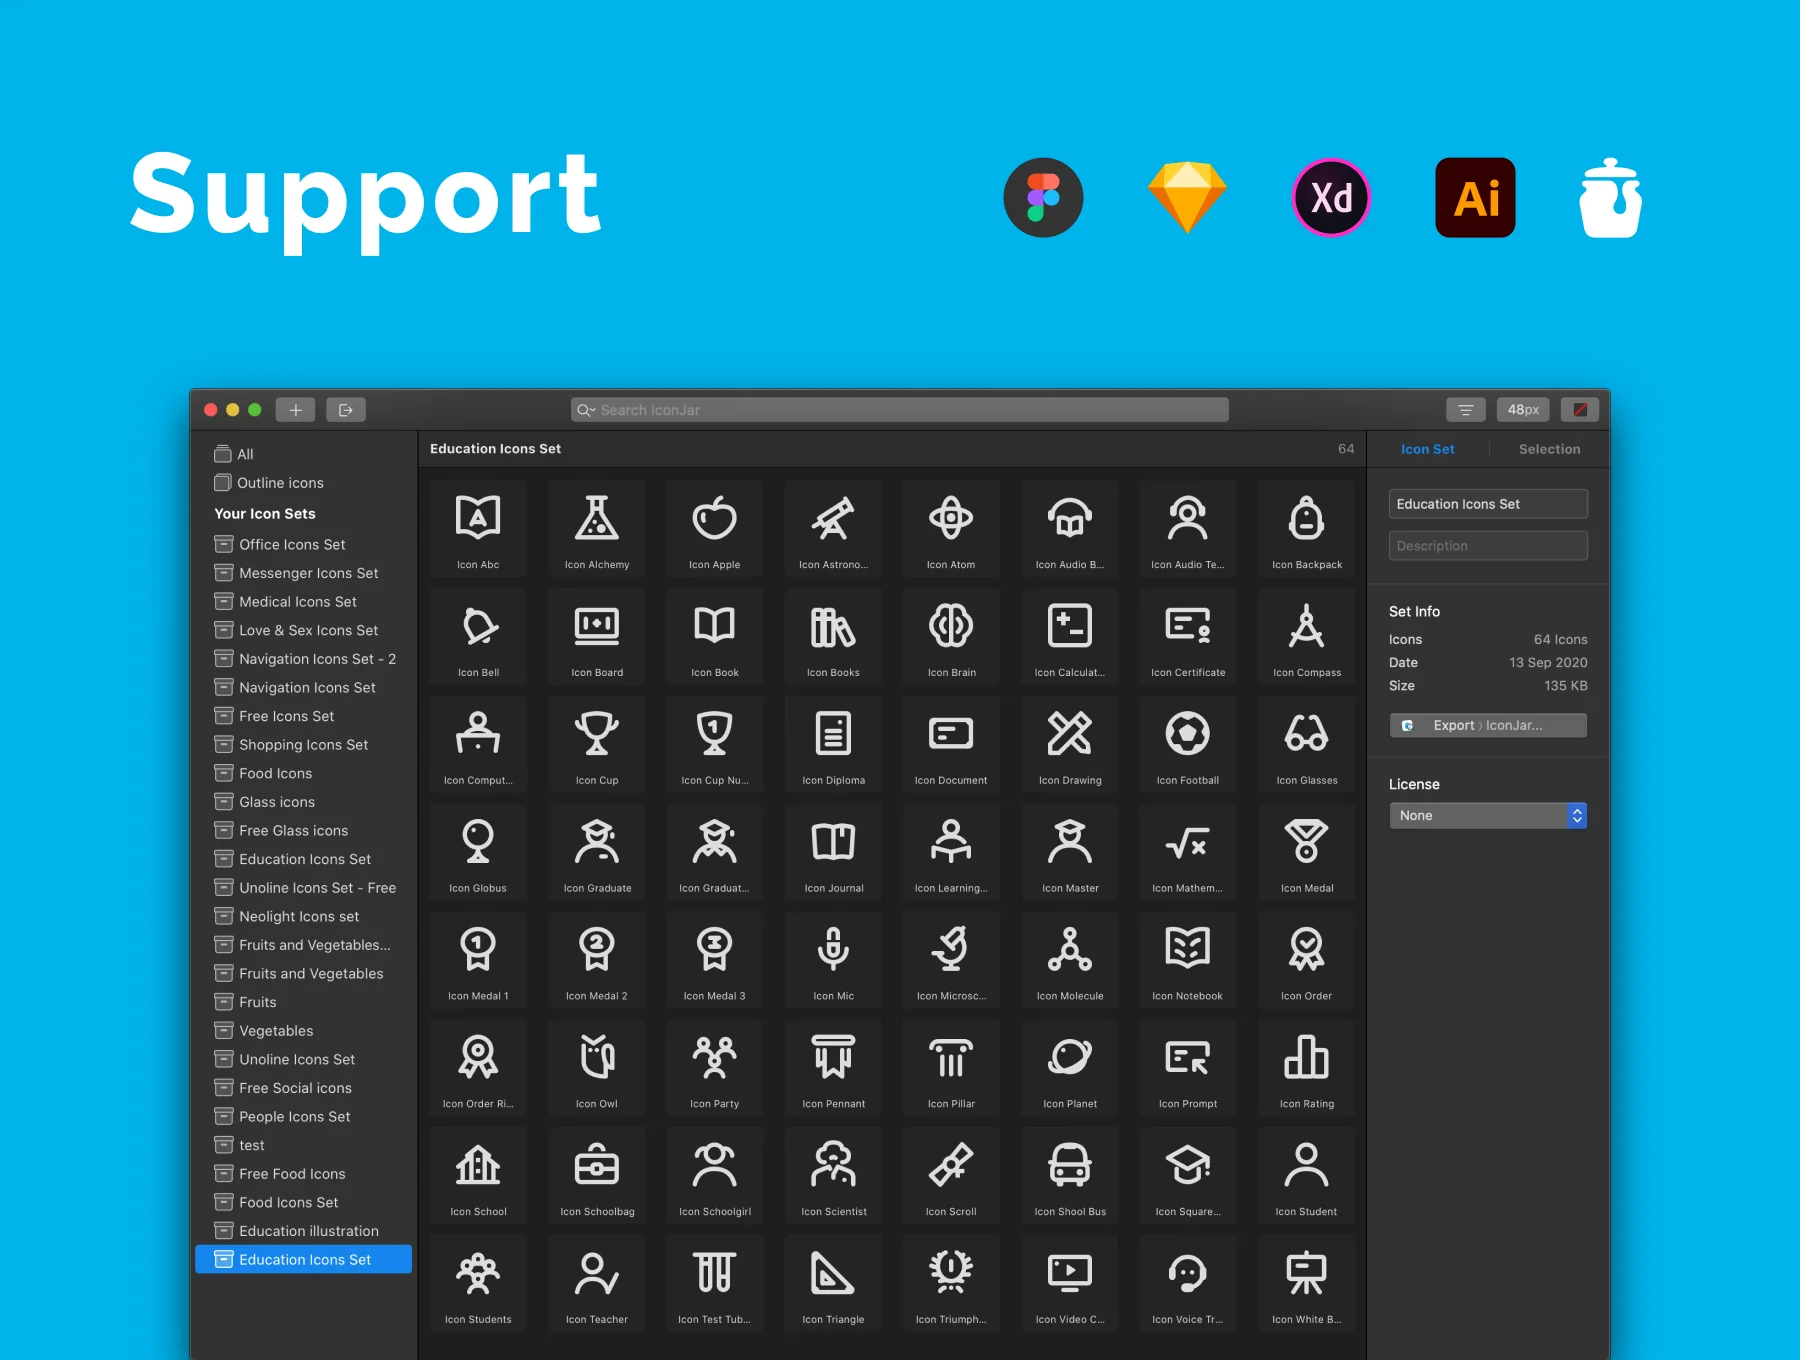Click the Figma logo in banner
Viewport: 1800px width, 1360px height.
[1043, 197]
